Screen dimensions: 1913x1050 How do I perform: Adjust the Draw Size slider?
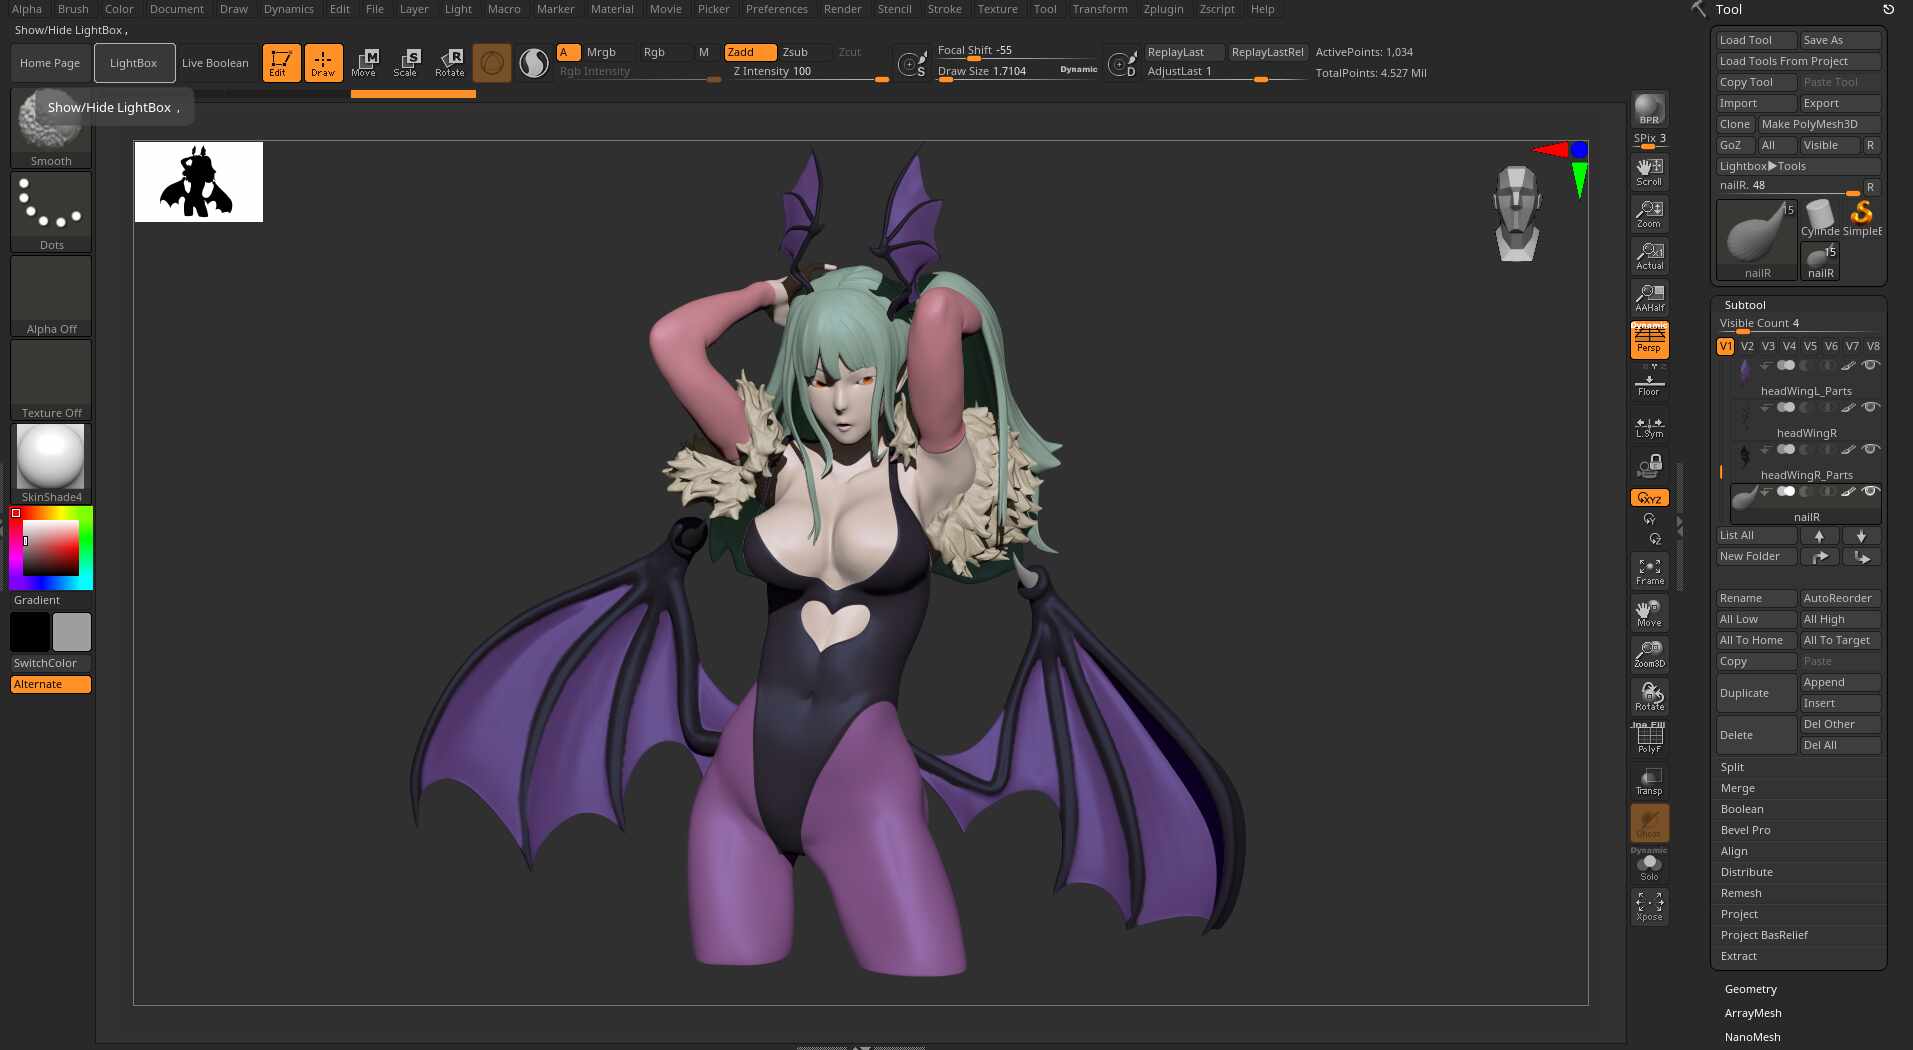click(x=1016, y=72)
